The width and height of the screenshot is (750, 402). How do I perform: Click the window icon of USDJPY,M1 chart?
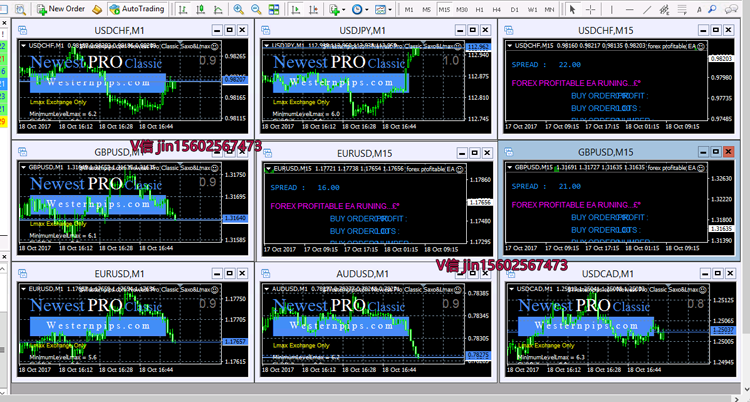266,30
